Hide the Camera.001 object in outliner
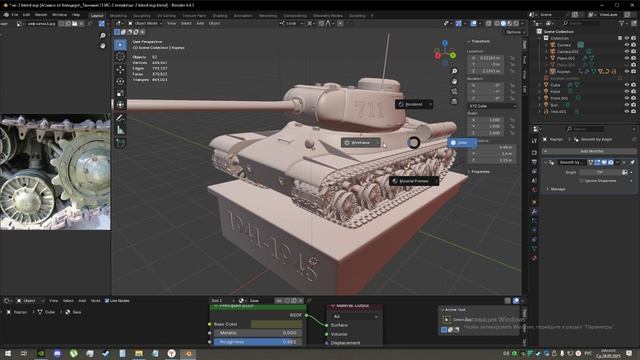 coord(627,51)
